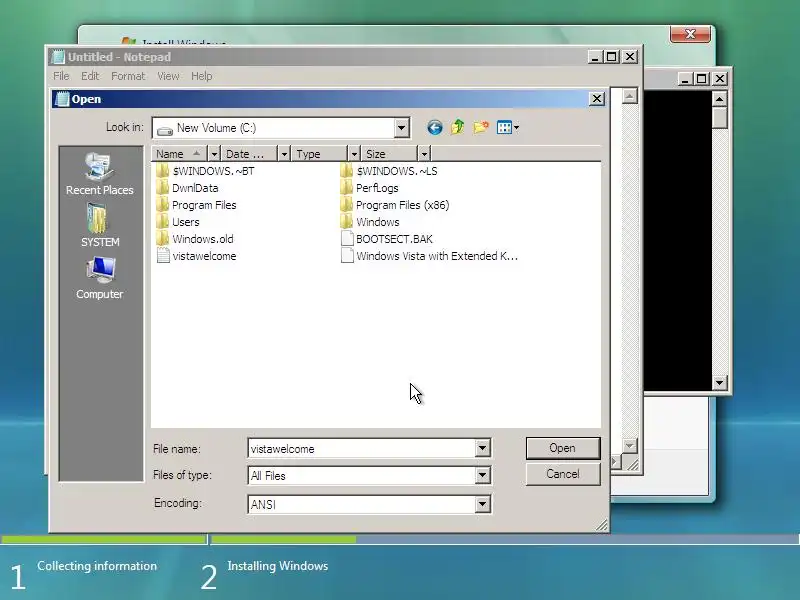Open the Files of type dropdown
This screenshot has width=800, height=600.
coord(482,476)
